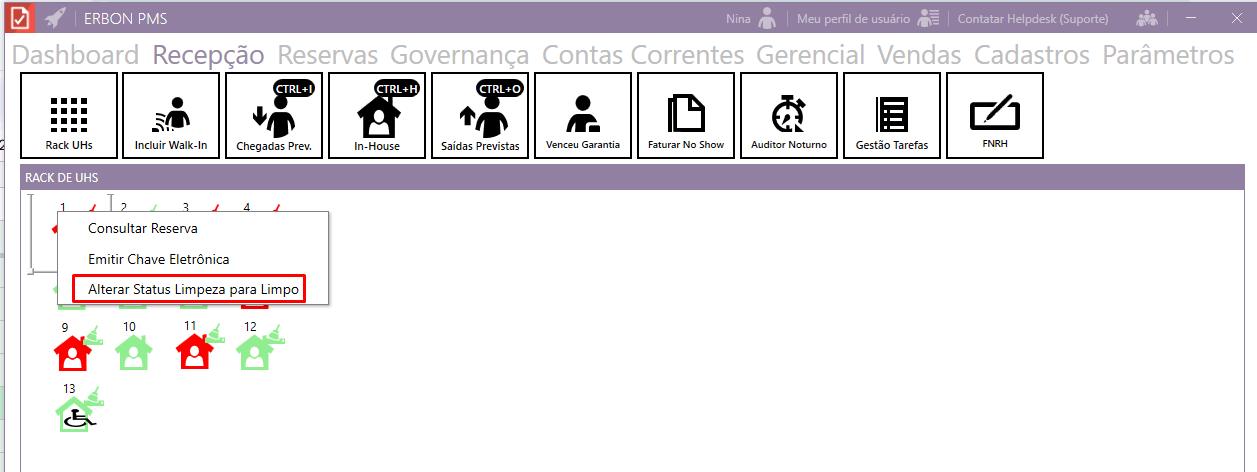This screenshot has height=472, width=1257.
Task: Select Consultar Reserva from context menu
Action: (x=142, y=228)
